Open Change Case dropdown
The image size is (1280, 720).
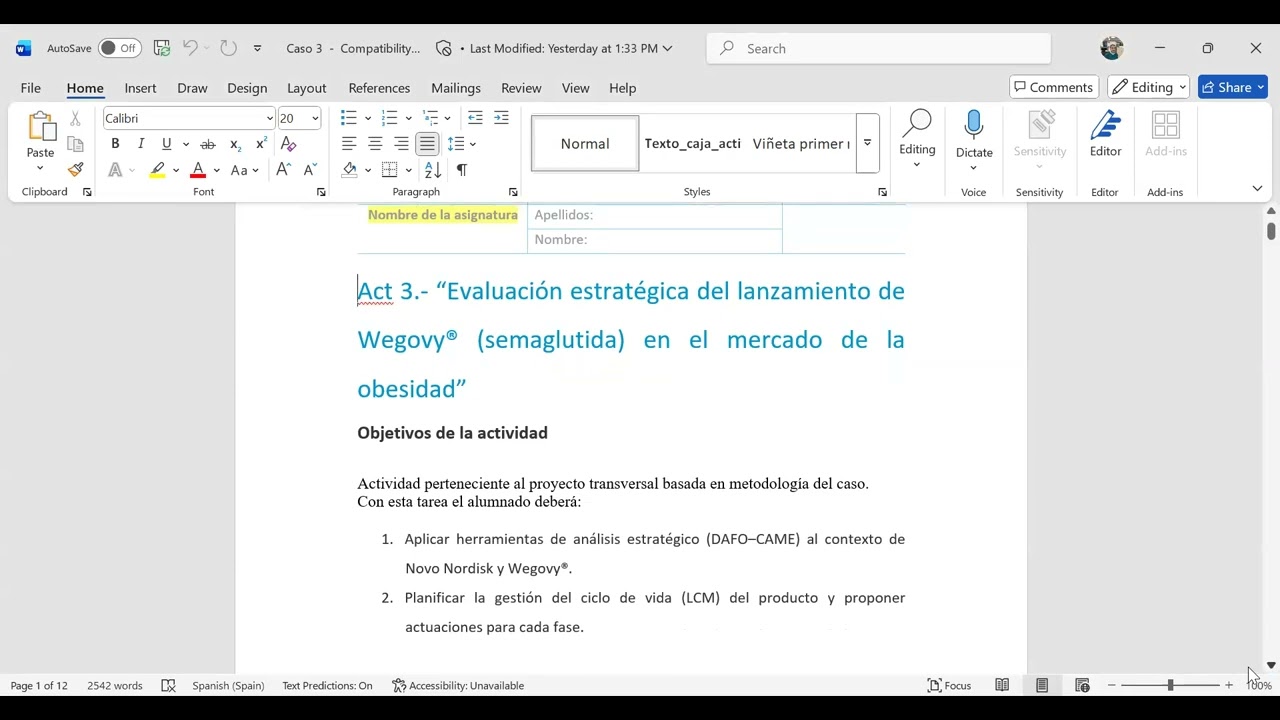[x=244, y=170]
